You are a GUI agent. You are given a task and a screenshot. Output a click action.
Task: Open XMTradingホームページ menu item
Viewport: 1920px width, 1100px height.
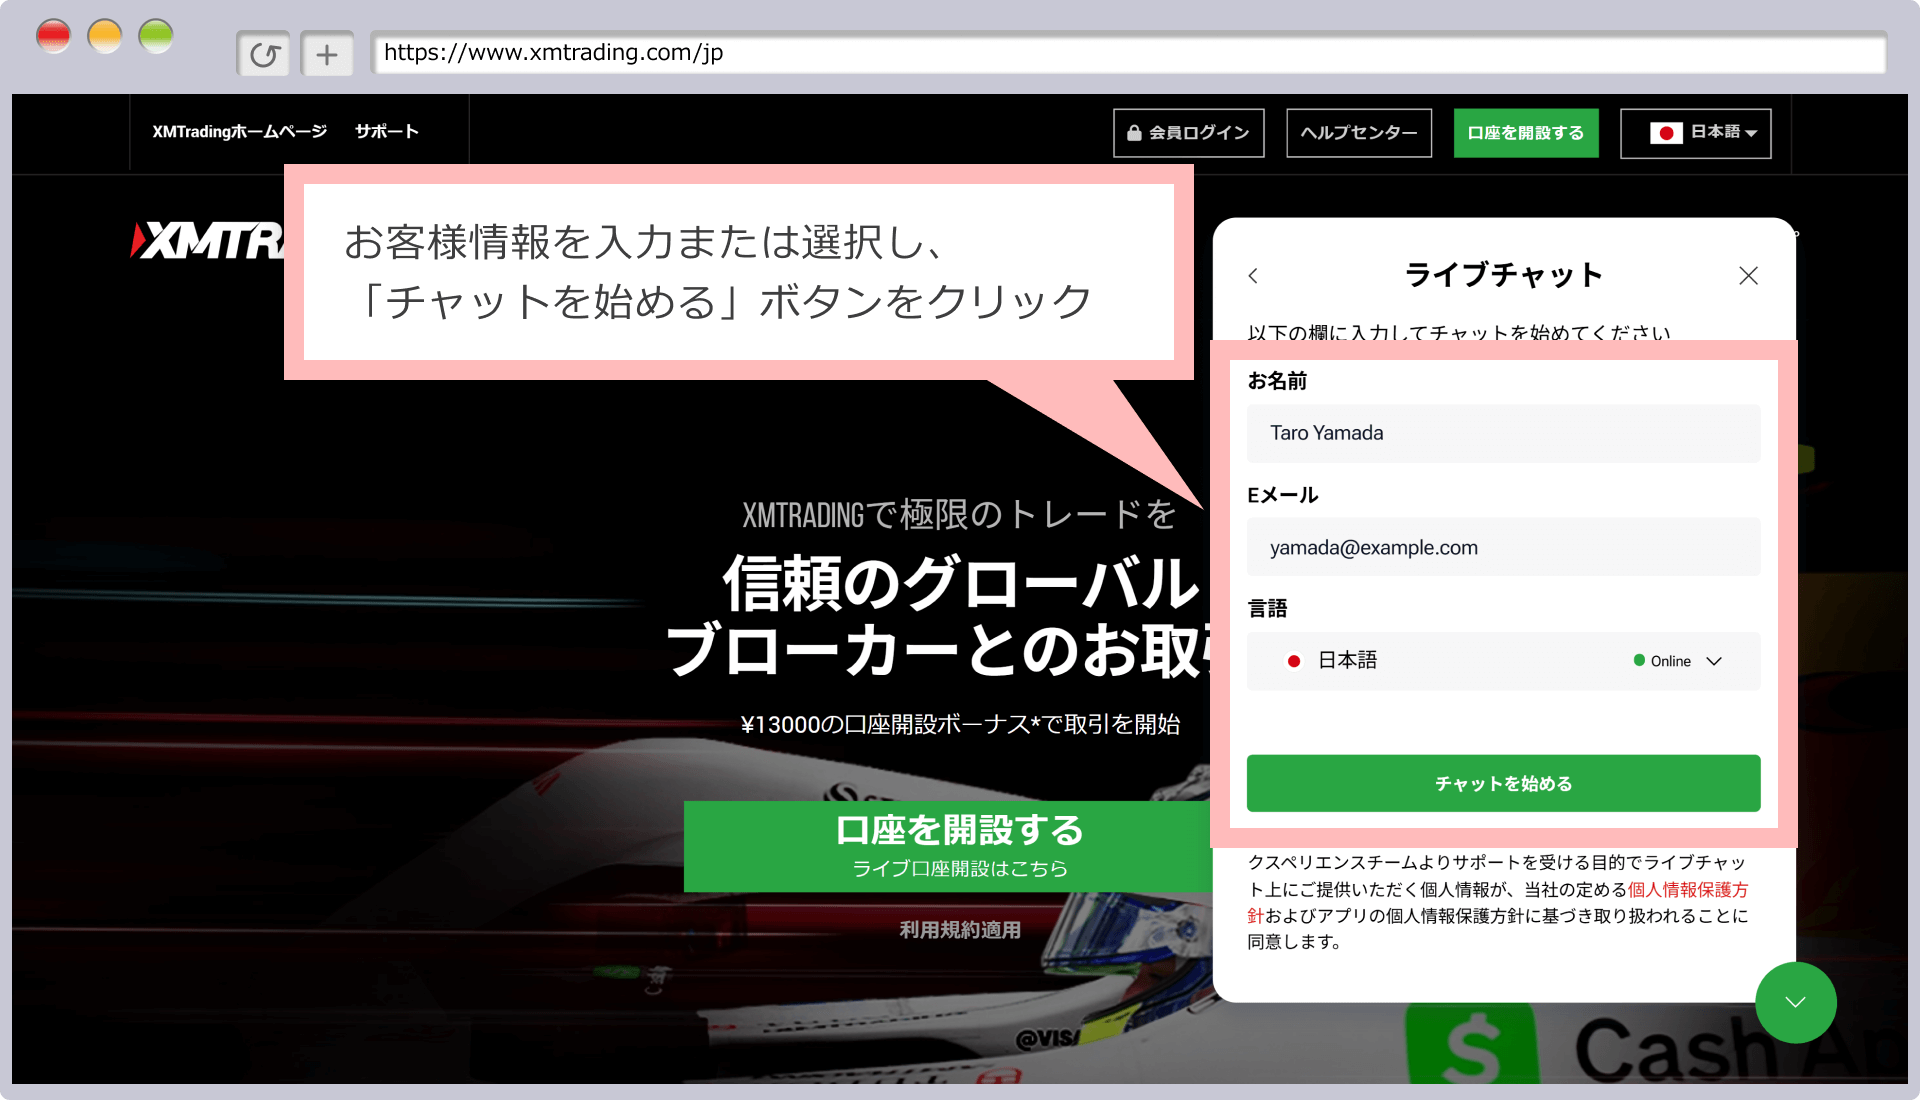point(240,132)
